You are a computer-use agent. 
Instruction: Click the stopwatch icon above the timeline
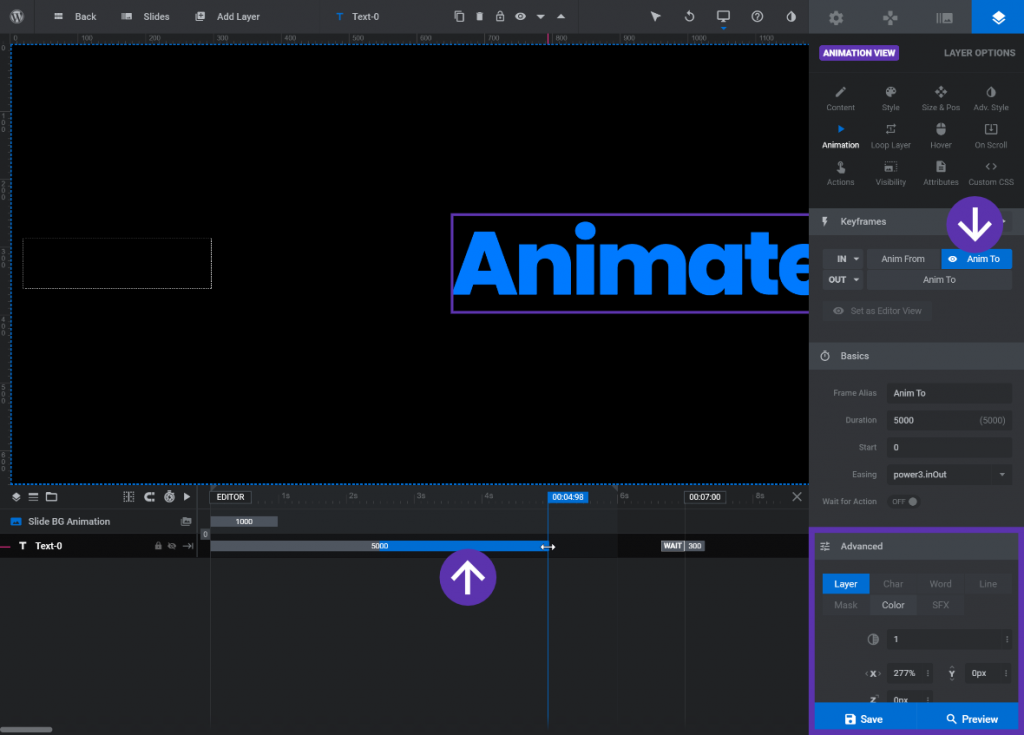169,497
